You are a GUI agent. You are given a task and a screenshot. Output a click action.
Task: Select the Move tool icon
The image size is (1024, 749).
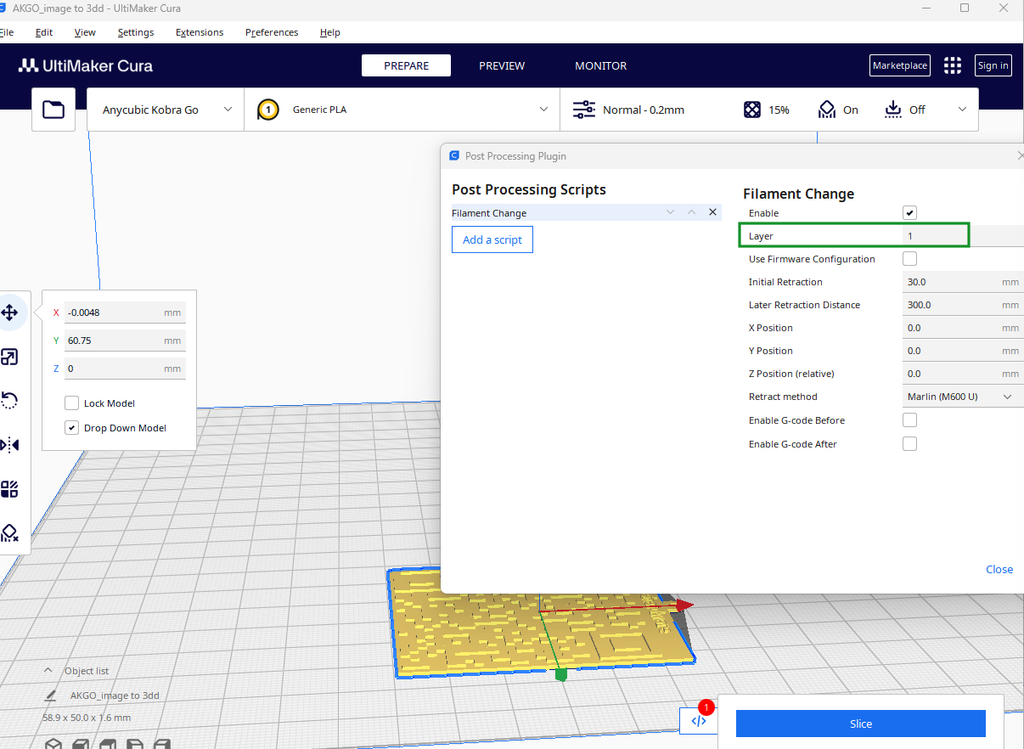[x=10, y=312]
